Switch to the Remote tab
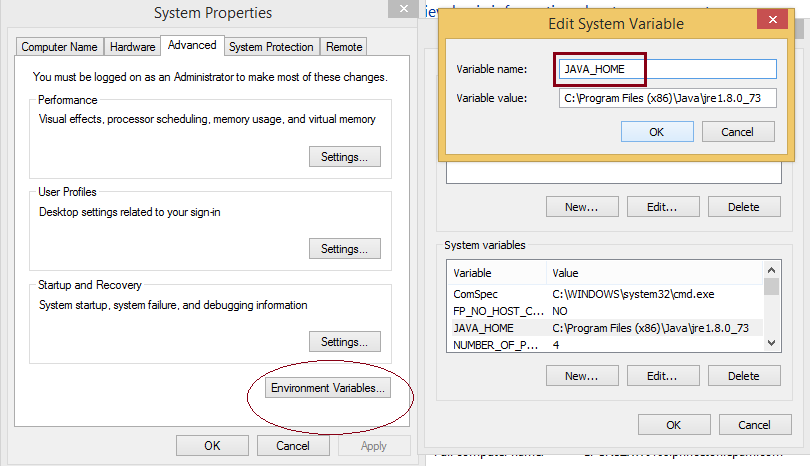Viewport: 810px width, 466px height. tap(344, 46)
